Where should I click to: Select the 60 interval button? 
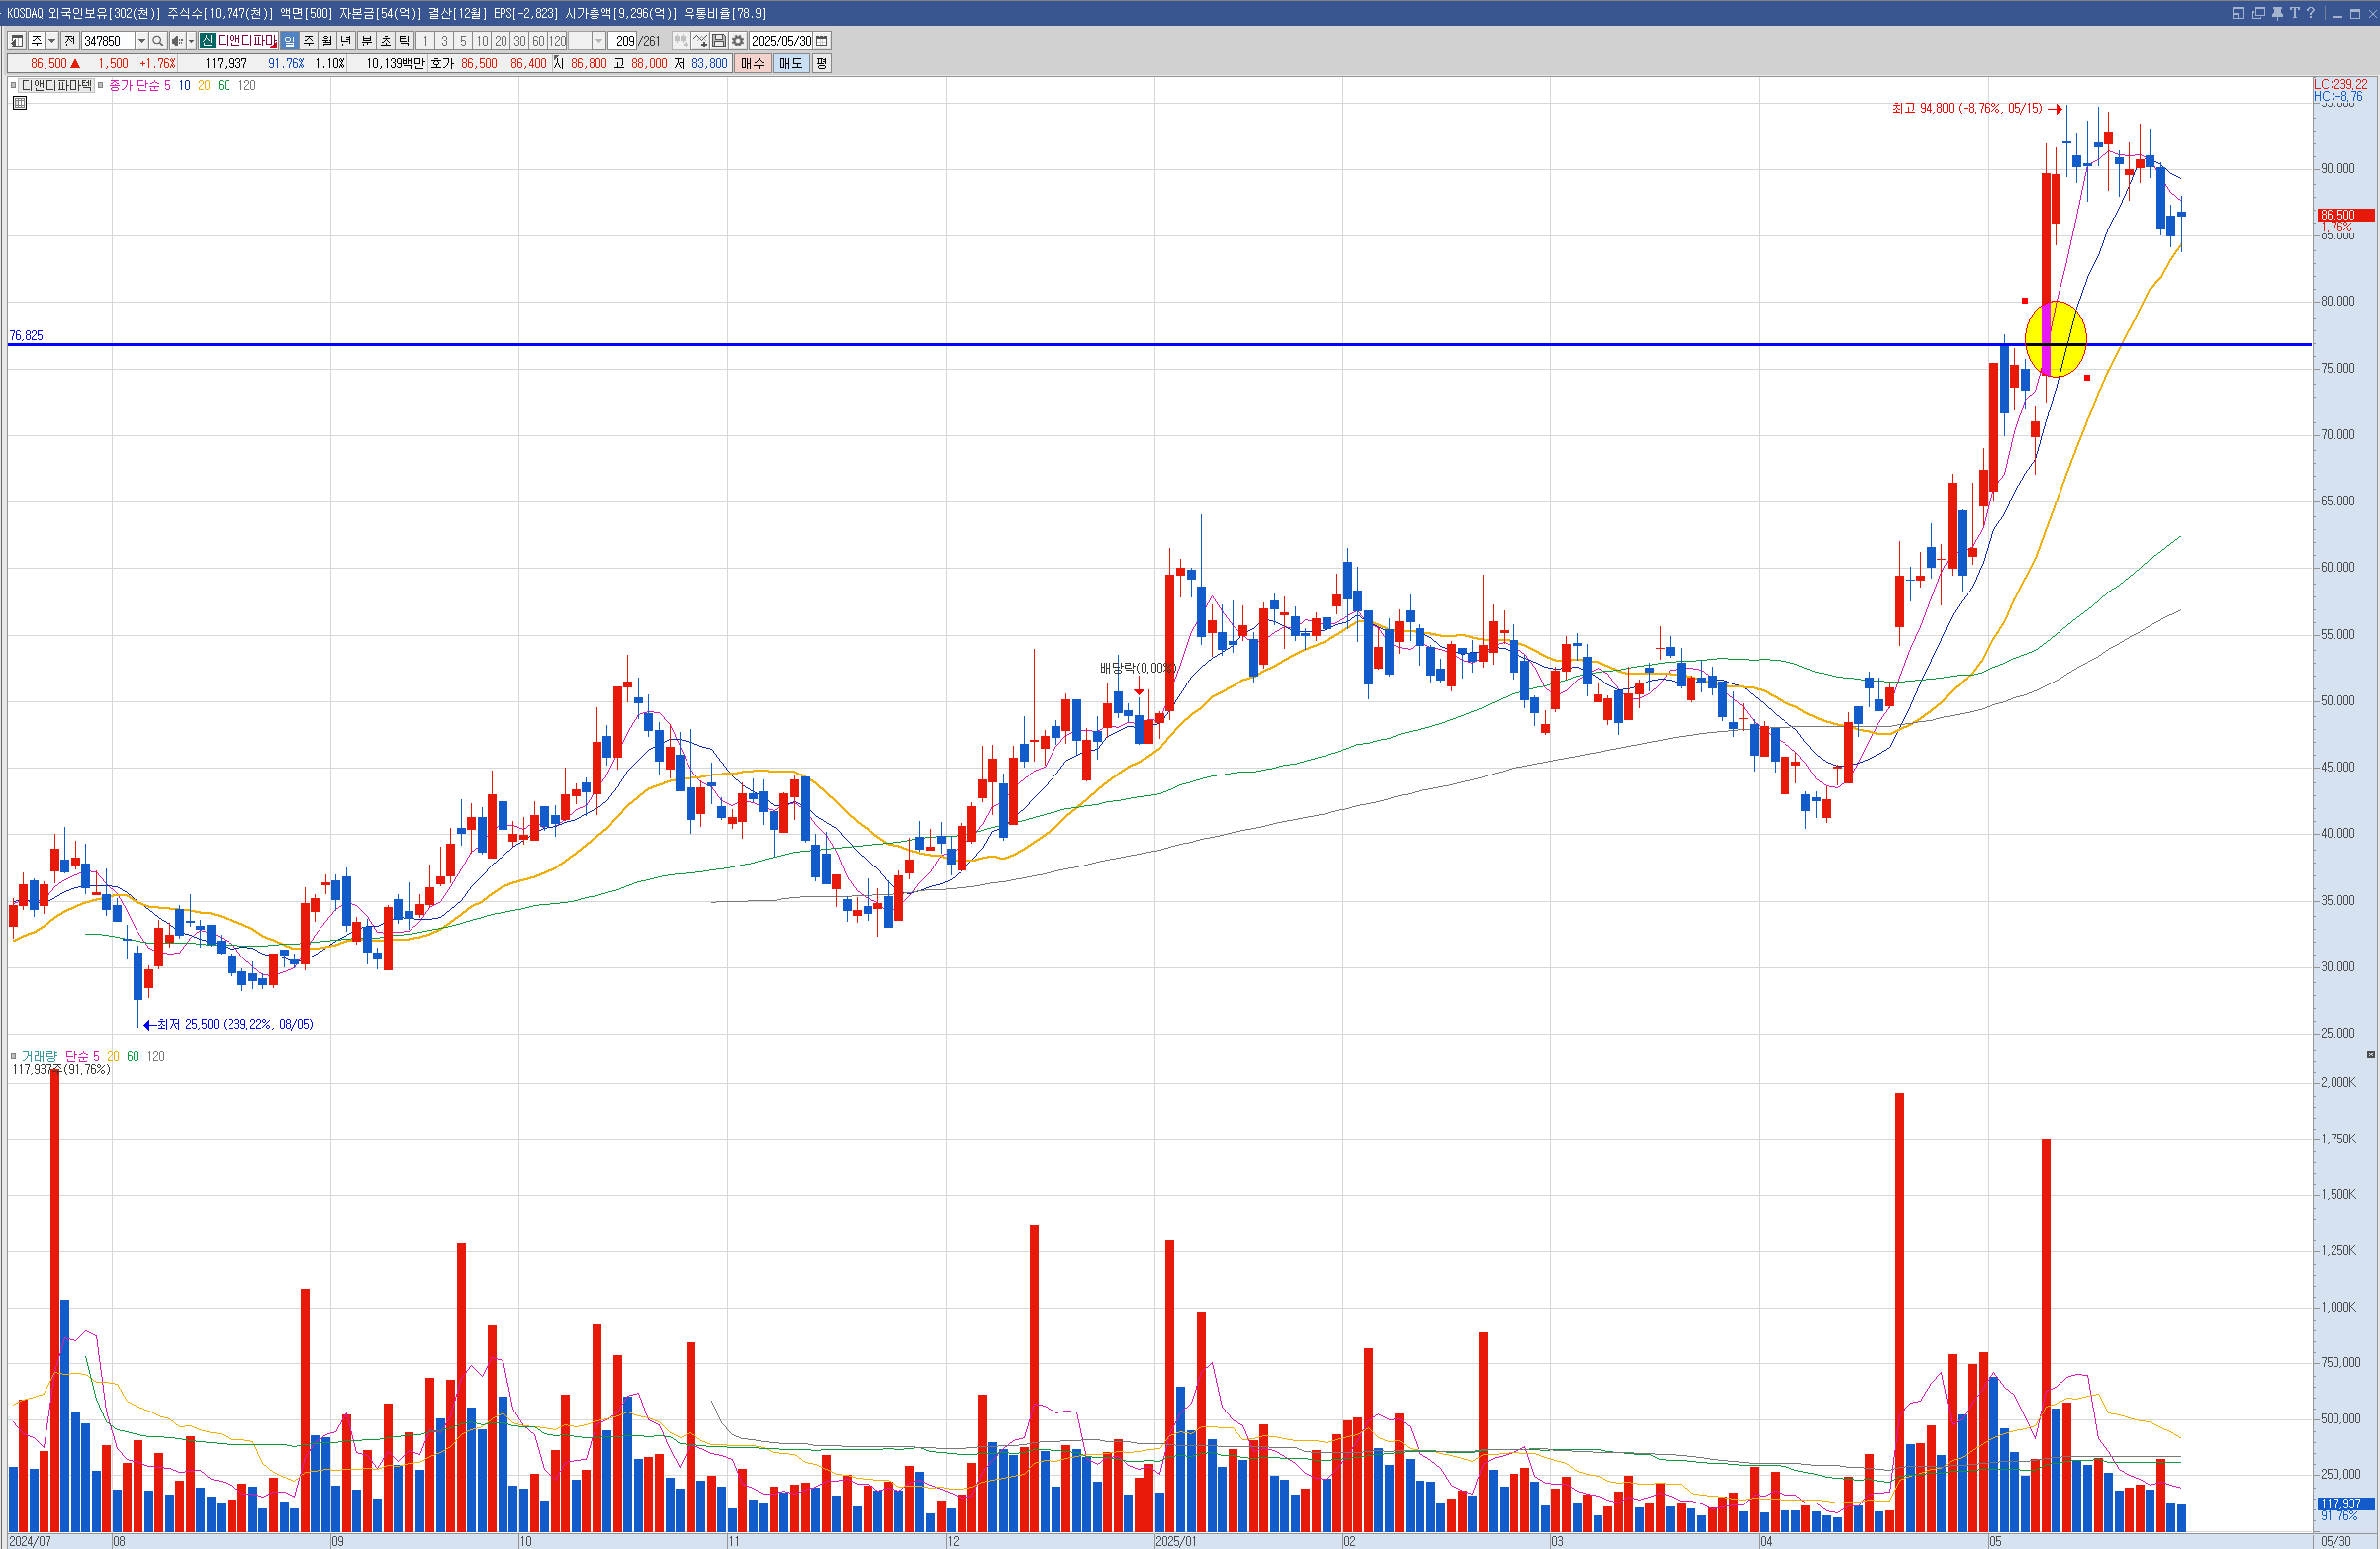538,41
